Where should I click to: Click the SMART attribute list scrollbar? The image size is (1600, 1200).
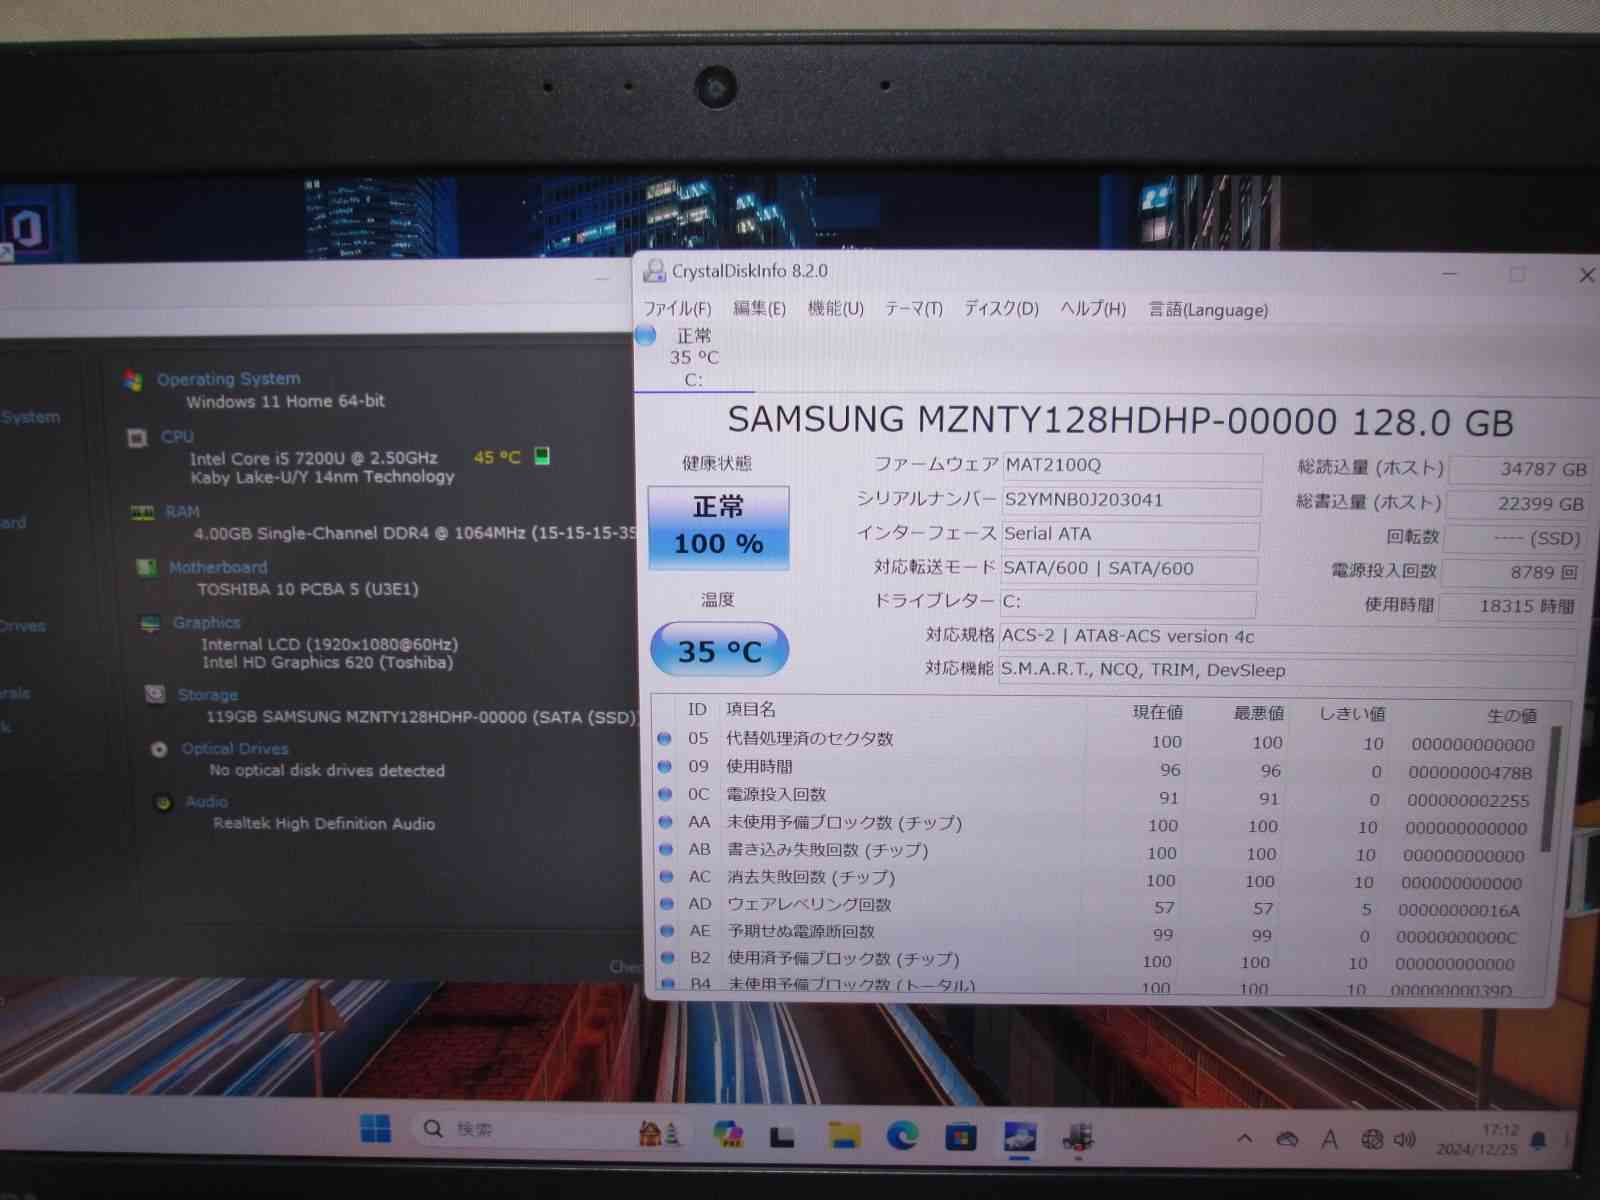click(x=1554, y=790)
